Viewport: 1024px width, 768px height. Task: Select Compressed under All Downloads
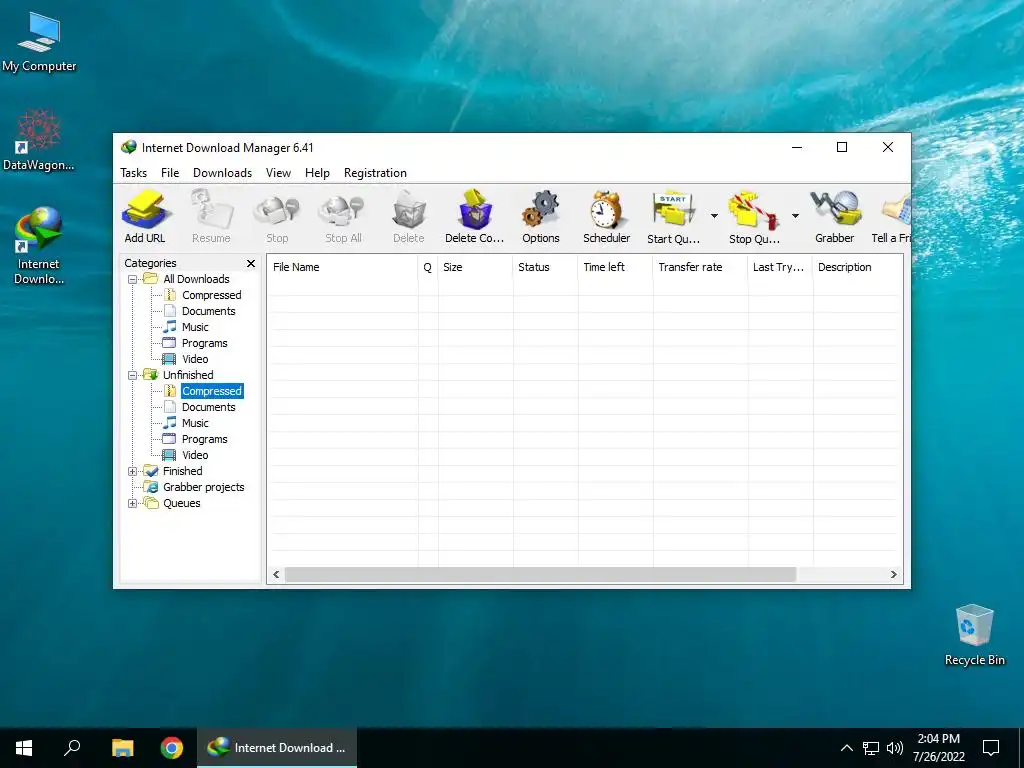pos(212,295)
